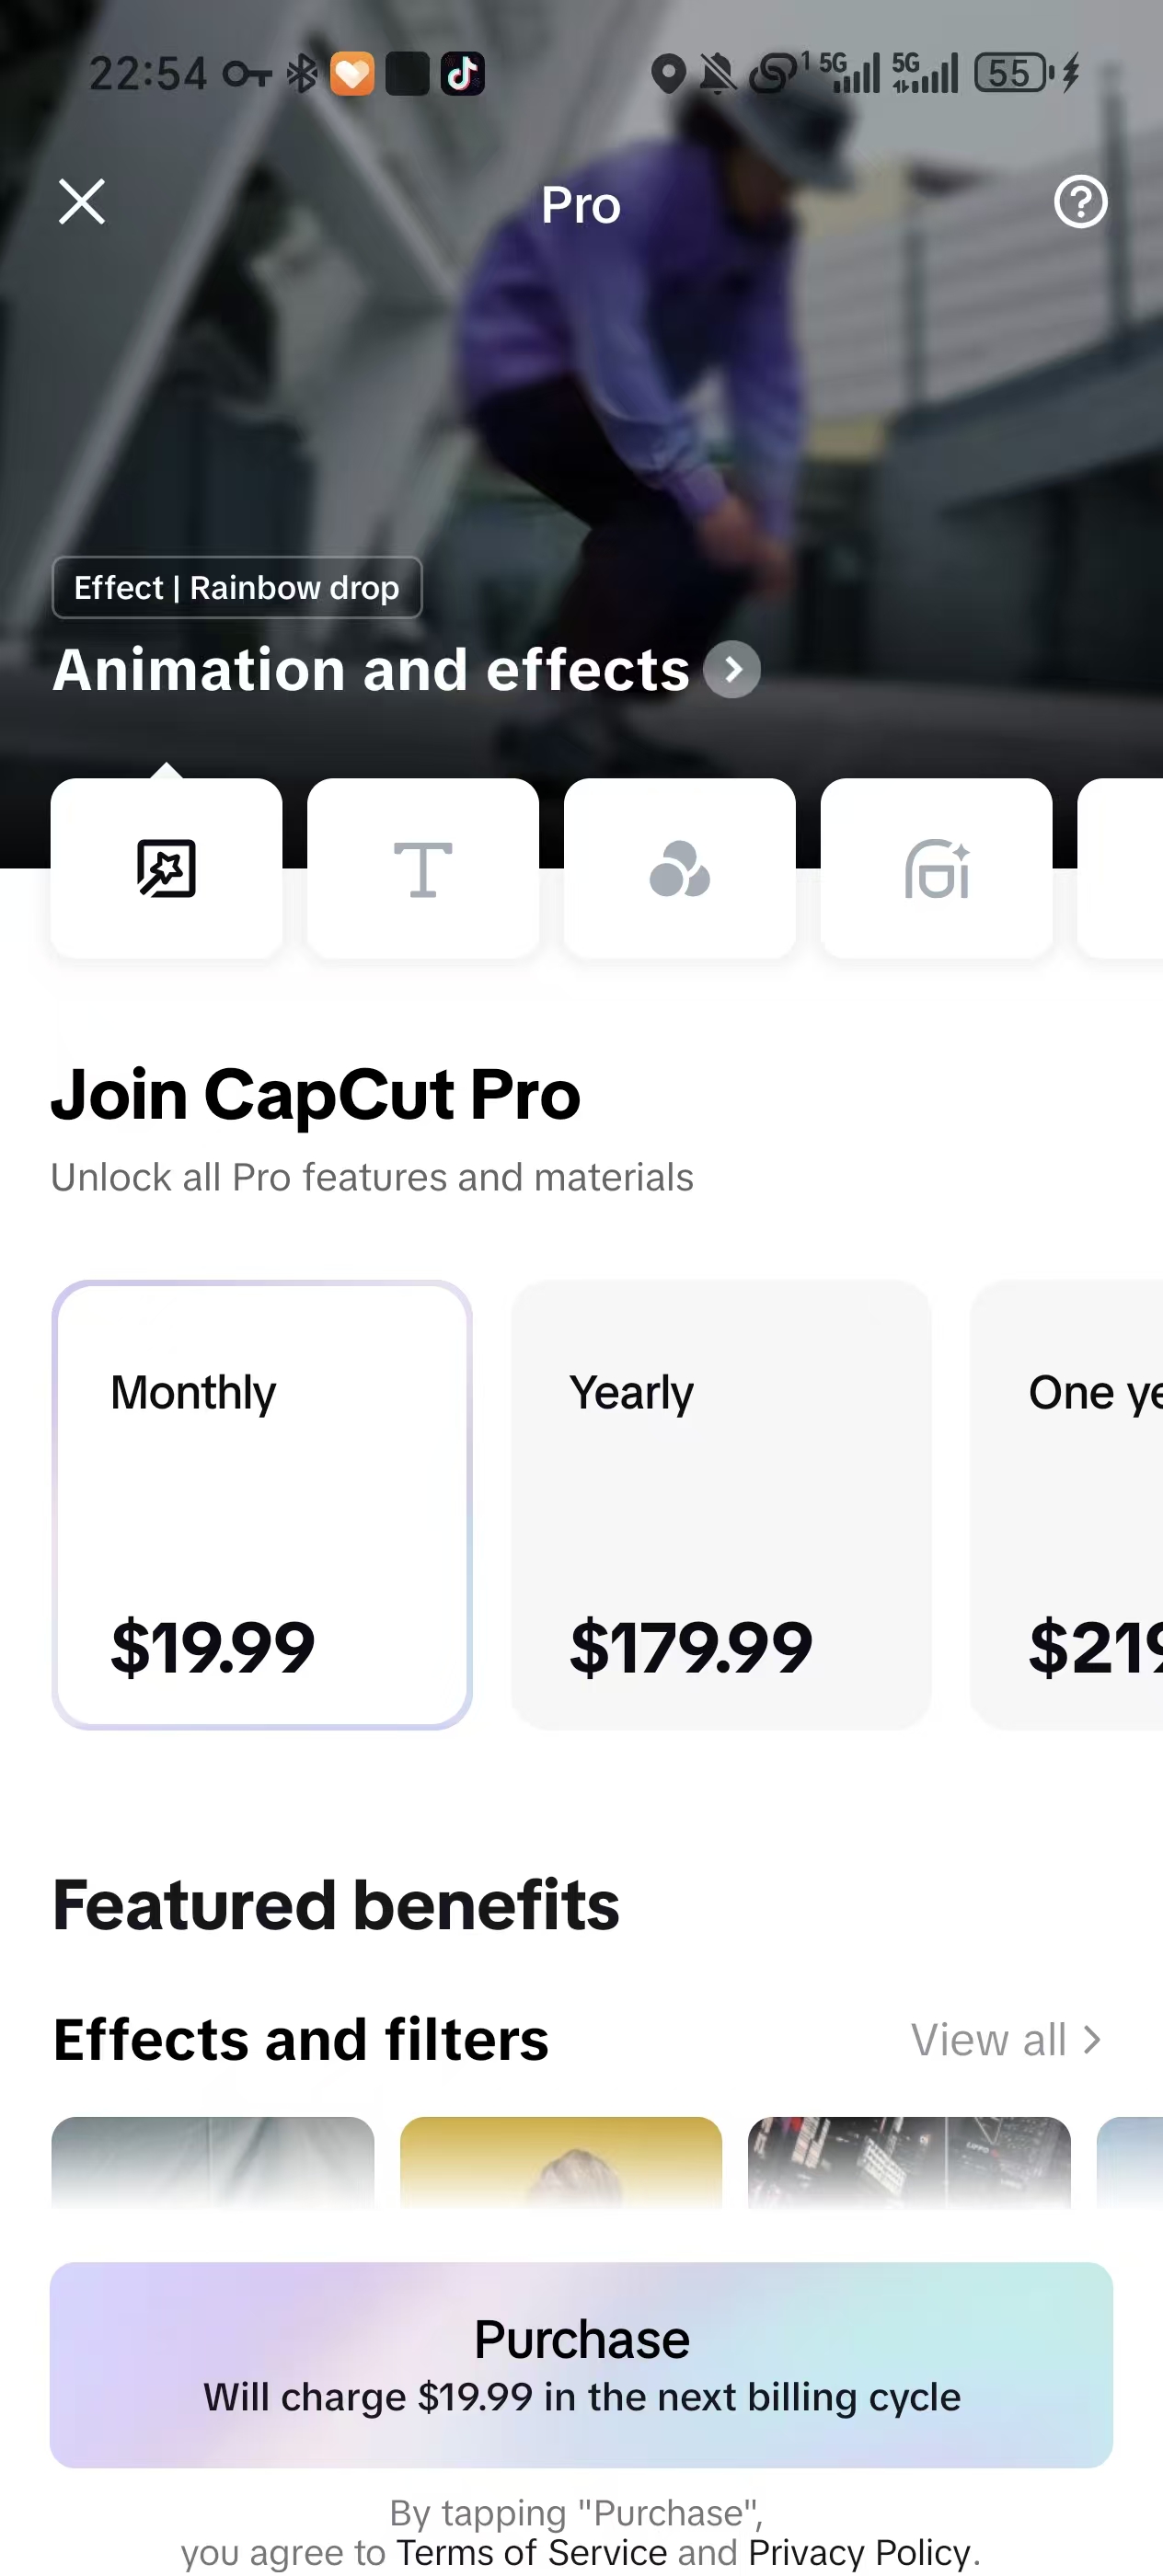The image size is (1163, 2576).
Task: Tap the location pin status icon
Action: (667, 74)
